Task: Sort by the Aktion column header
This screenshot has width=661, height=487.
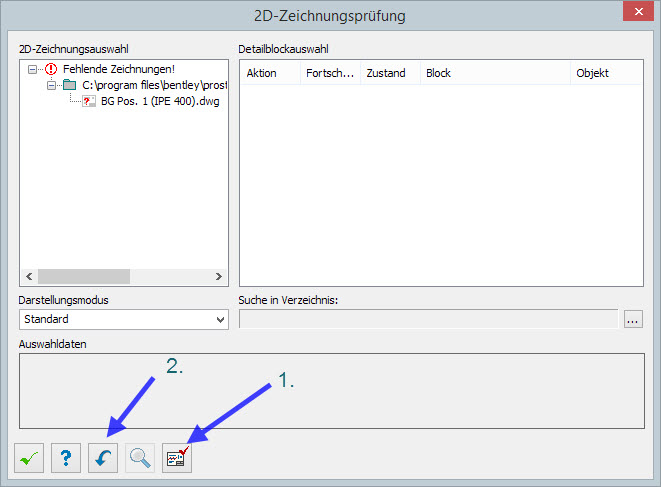Action: [270, 73]
